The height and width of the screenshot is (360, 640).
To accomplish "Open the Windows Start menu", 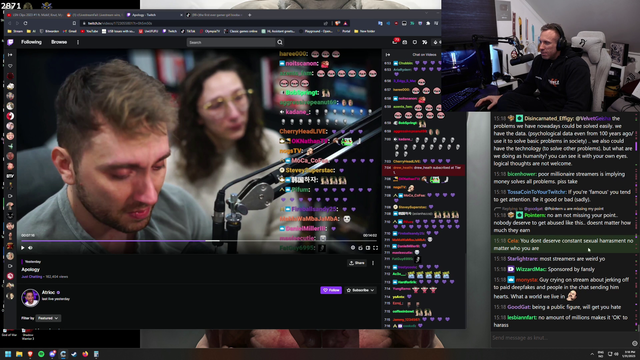I will (x=8, y=354).
